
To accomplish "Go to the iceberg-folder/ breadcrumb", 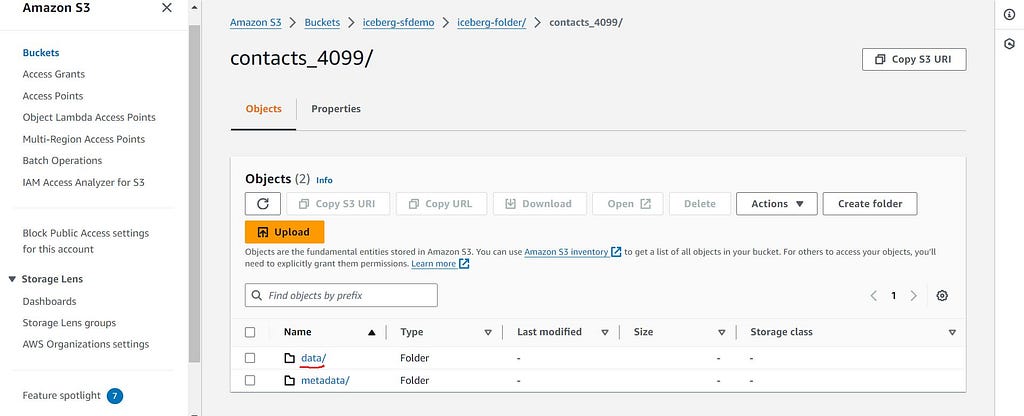I will [x=492, y=22].
